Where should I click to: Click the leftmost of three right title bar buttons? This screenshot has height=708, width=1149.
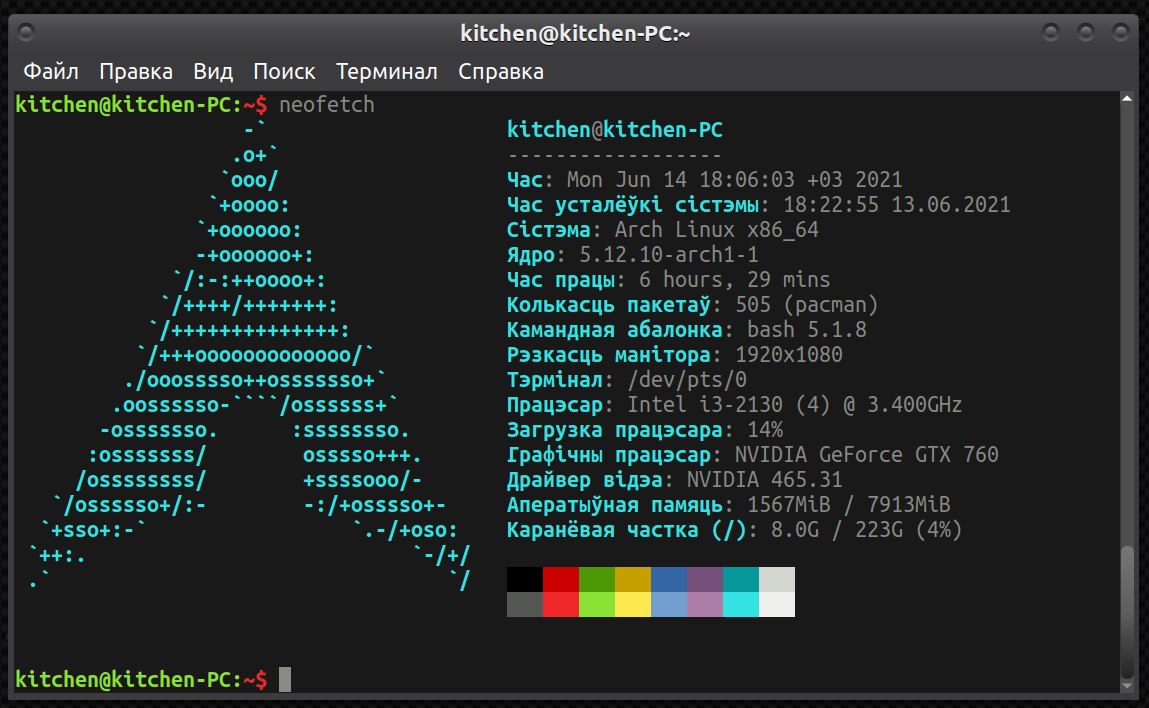pos(1050,32)
